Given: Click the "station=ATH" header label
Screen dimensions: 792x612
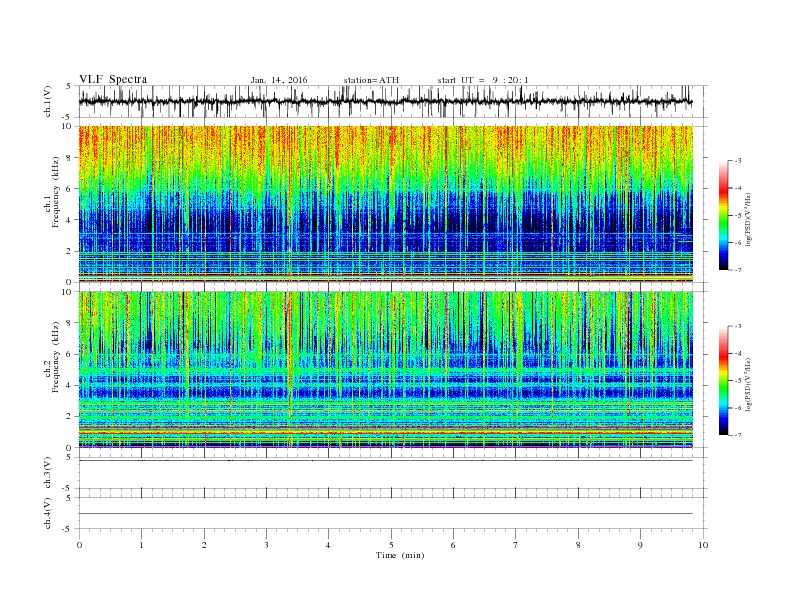Looking at the screenshot, I should (x=371, y=80).
